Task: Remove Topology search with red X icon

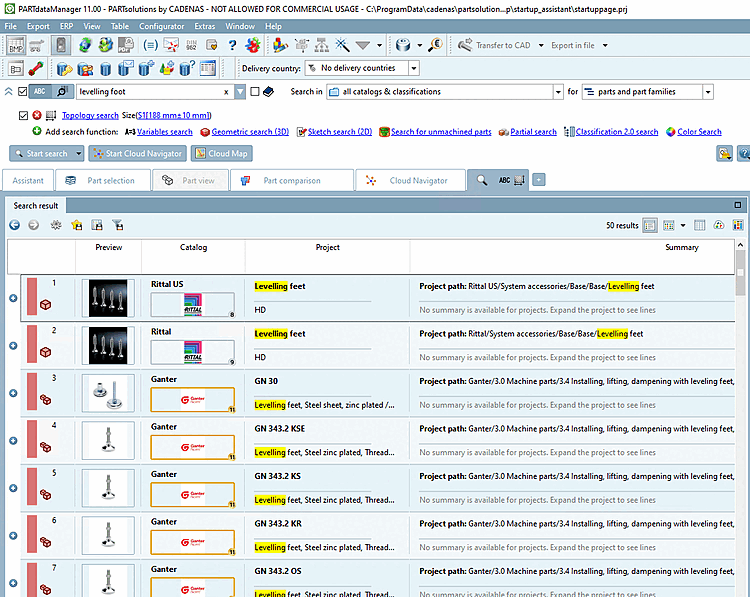Action: click(37, 116)
